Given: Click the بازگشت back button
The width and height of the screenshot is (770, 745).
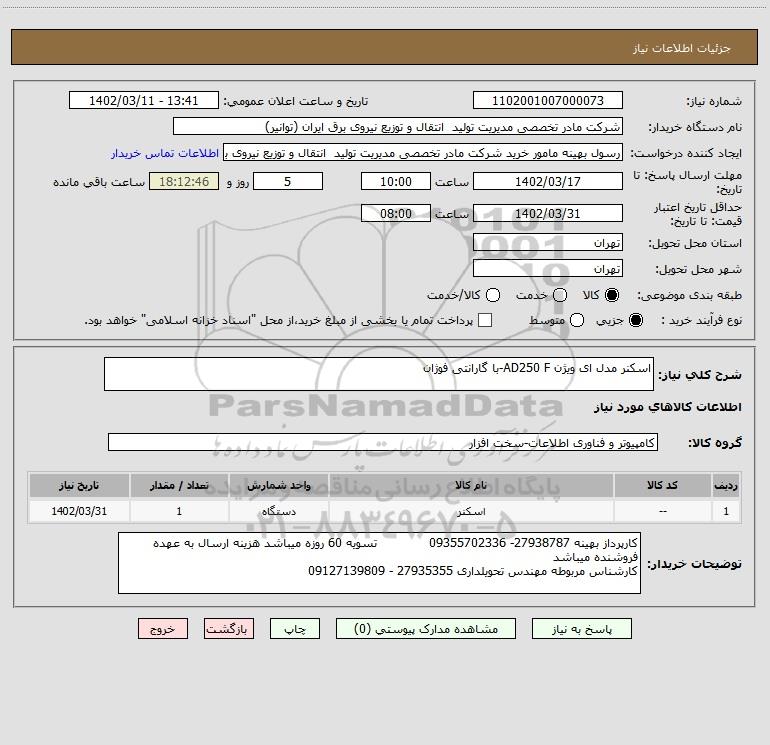Looking at the screenshot, I should pyautogui.click(x=229, y=629).
